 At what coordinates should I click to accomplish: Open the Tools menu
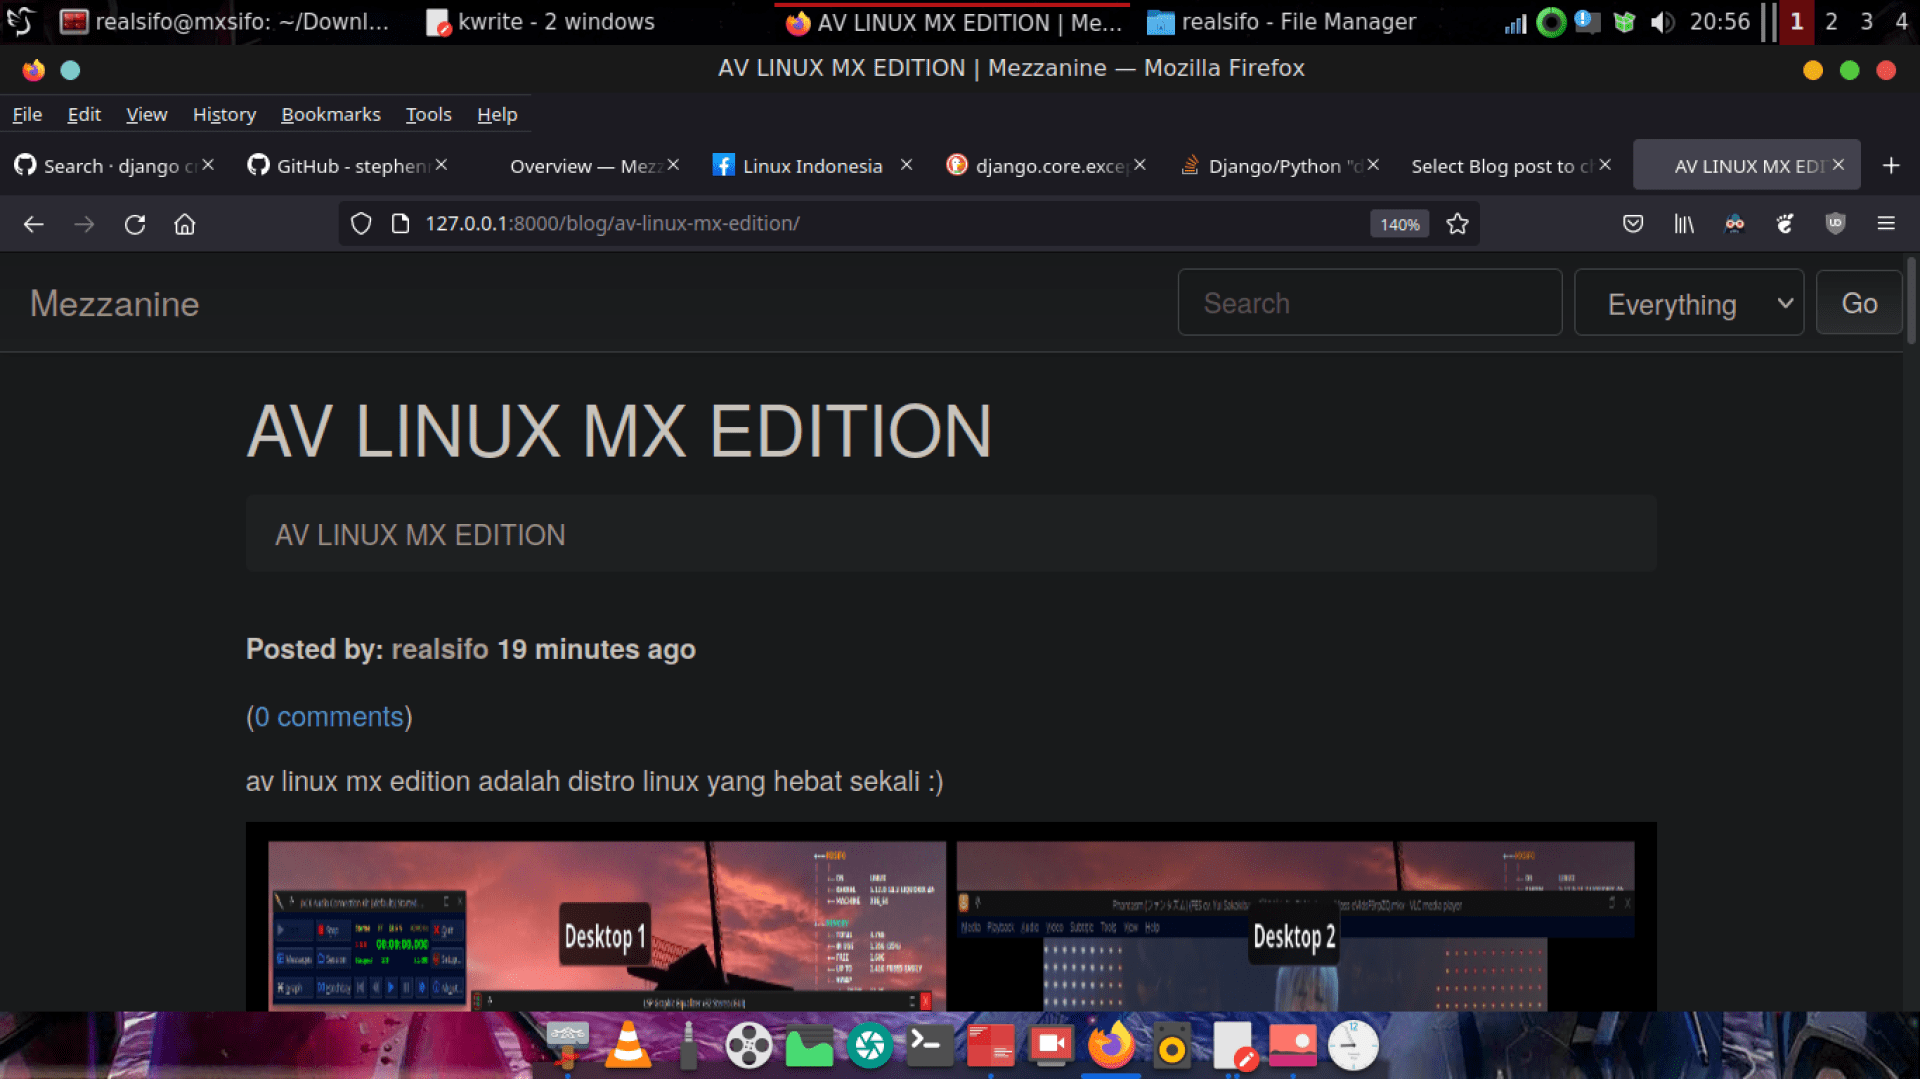[428, 115]
